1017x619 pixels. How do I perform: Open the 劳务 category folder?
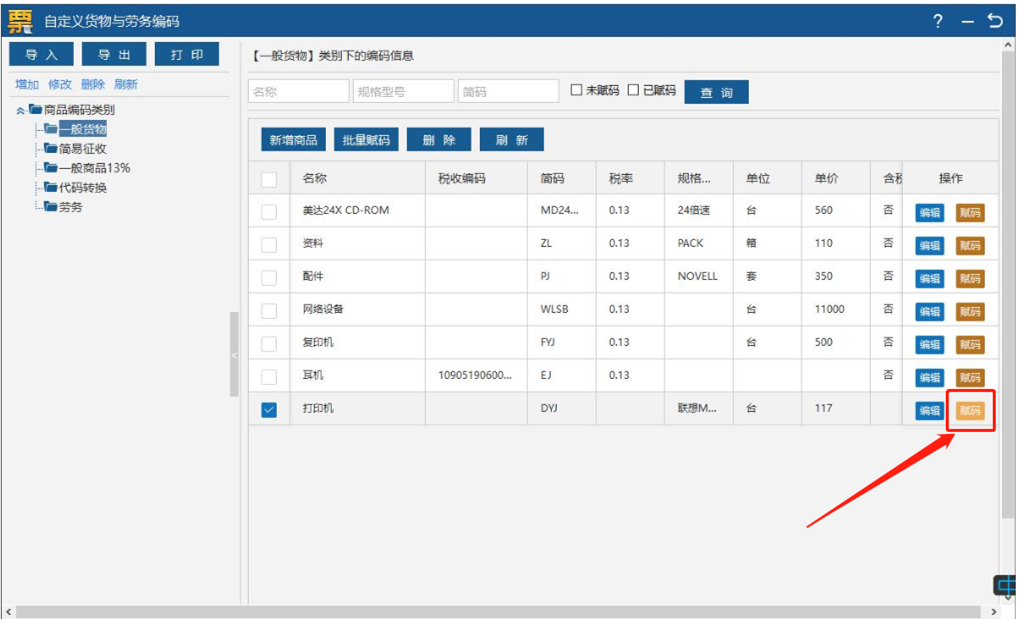70,207
